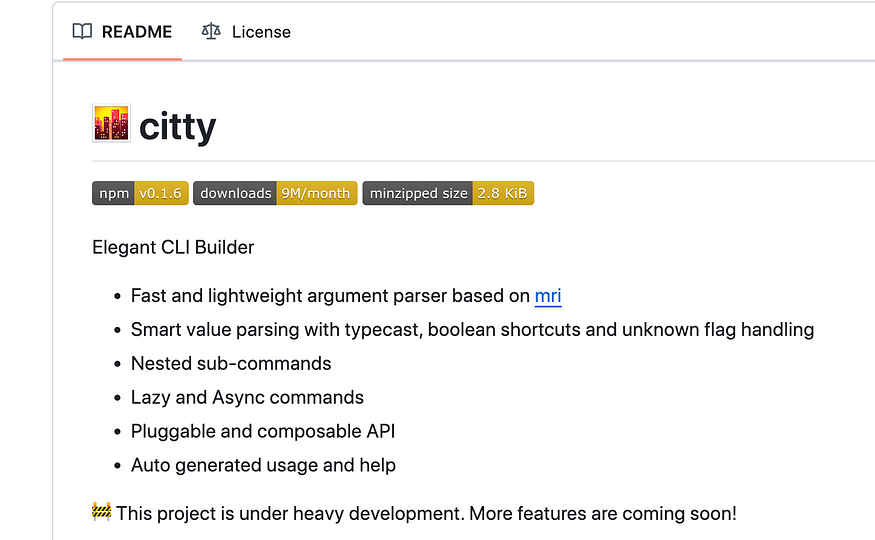Open the minzipped size 2.8 KiB badge
The image size is (875, 540).
coord(448,193)
